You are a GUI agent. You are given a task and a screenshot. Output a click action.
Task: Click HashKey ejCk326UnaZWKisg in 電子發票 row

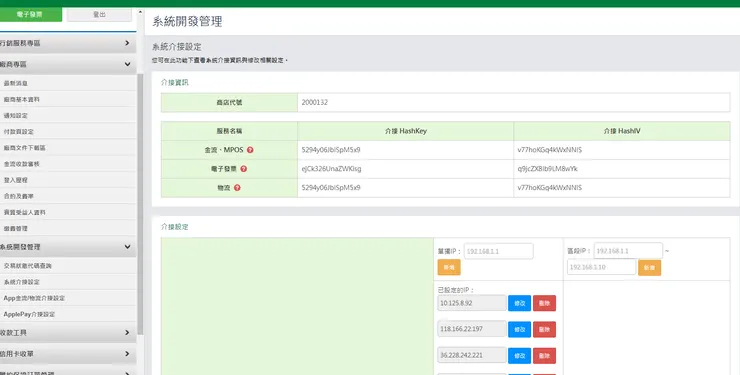tap(331, 169)
